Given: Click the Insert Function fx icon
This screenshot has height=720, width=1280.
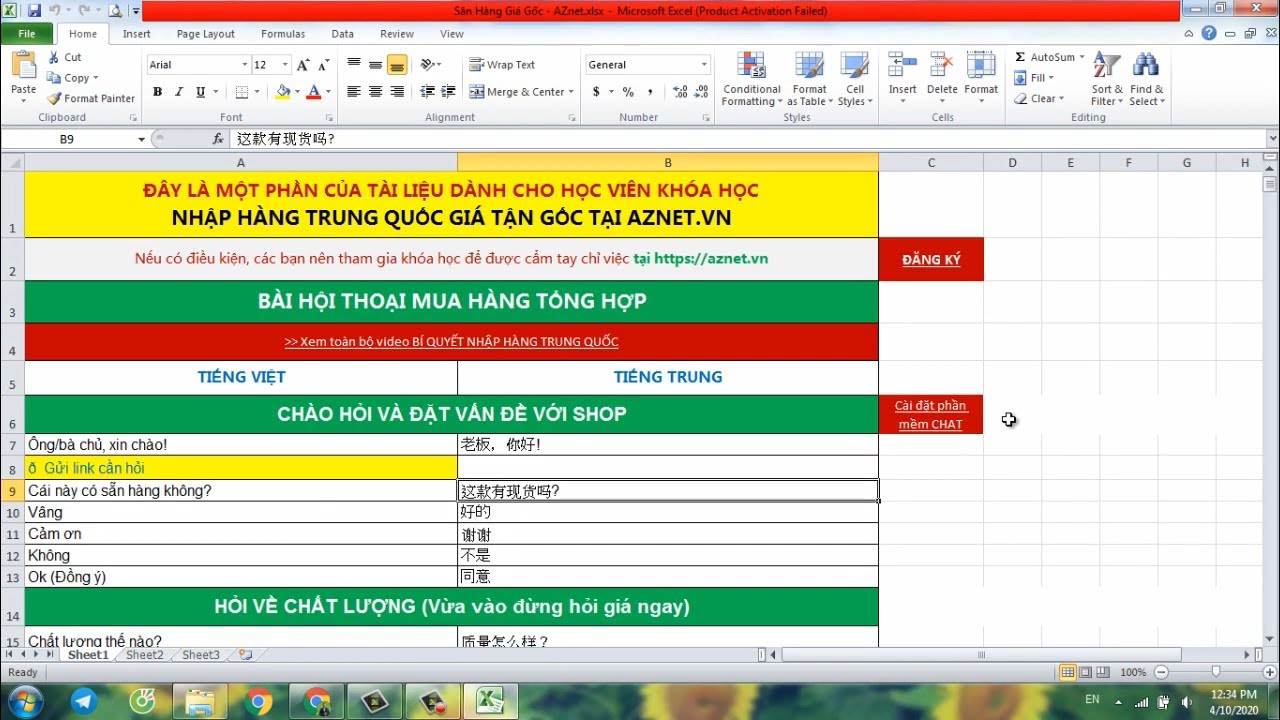Looking at the screenshot, I should click(218, 139).
